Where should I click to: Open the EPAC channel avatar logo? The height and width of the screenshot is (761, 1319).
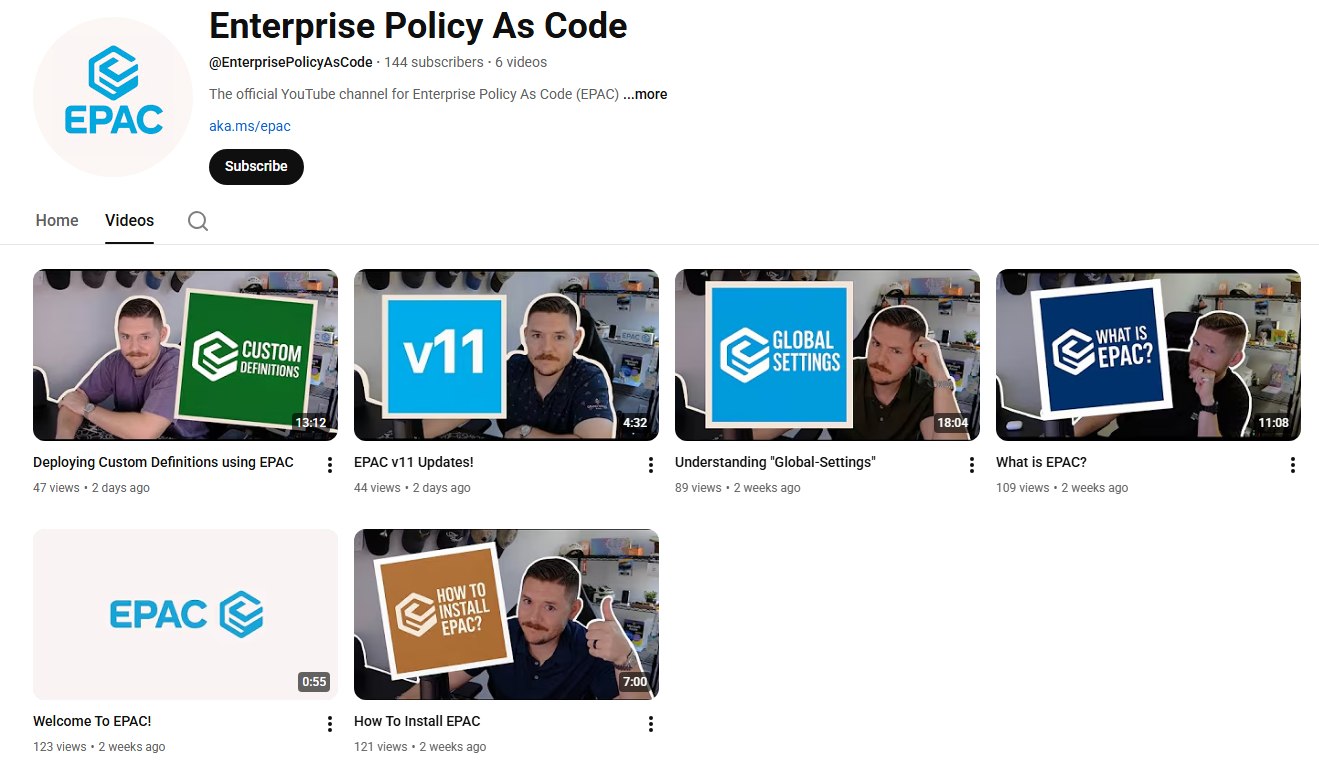click(113, 97)
